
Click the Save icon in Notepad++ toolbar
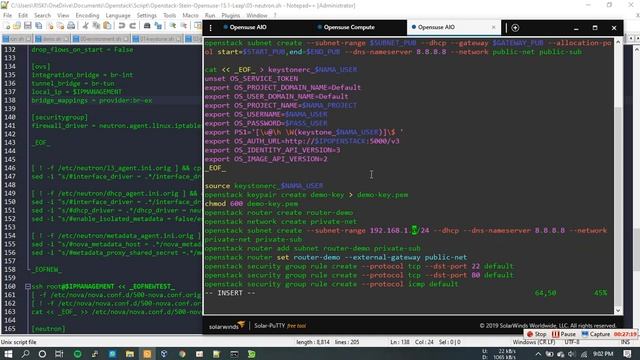(28, 26)
